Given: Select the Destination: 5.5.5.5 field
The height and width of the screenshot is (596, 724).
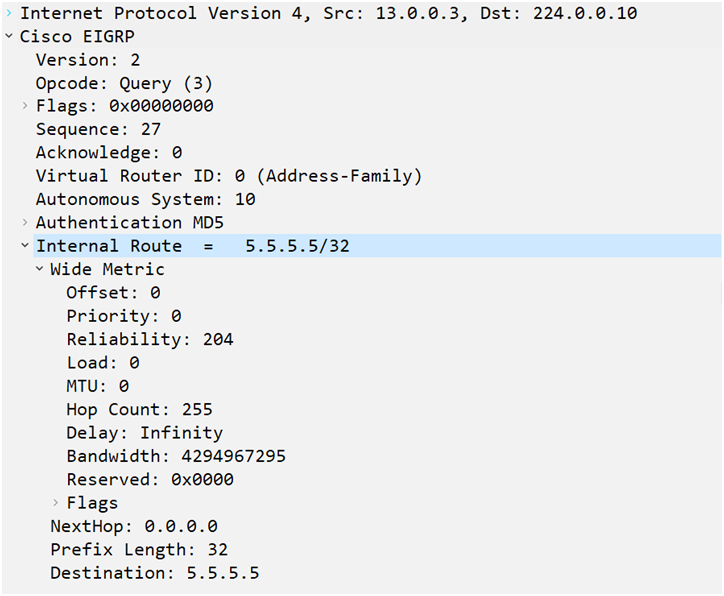Looking at the screenshot, I should [155, 573].
